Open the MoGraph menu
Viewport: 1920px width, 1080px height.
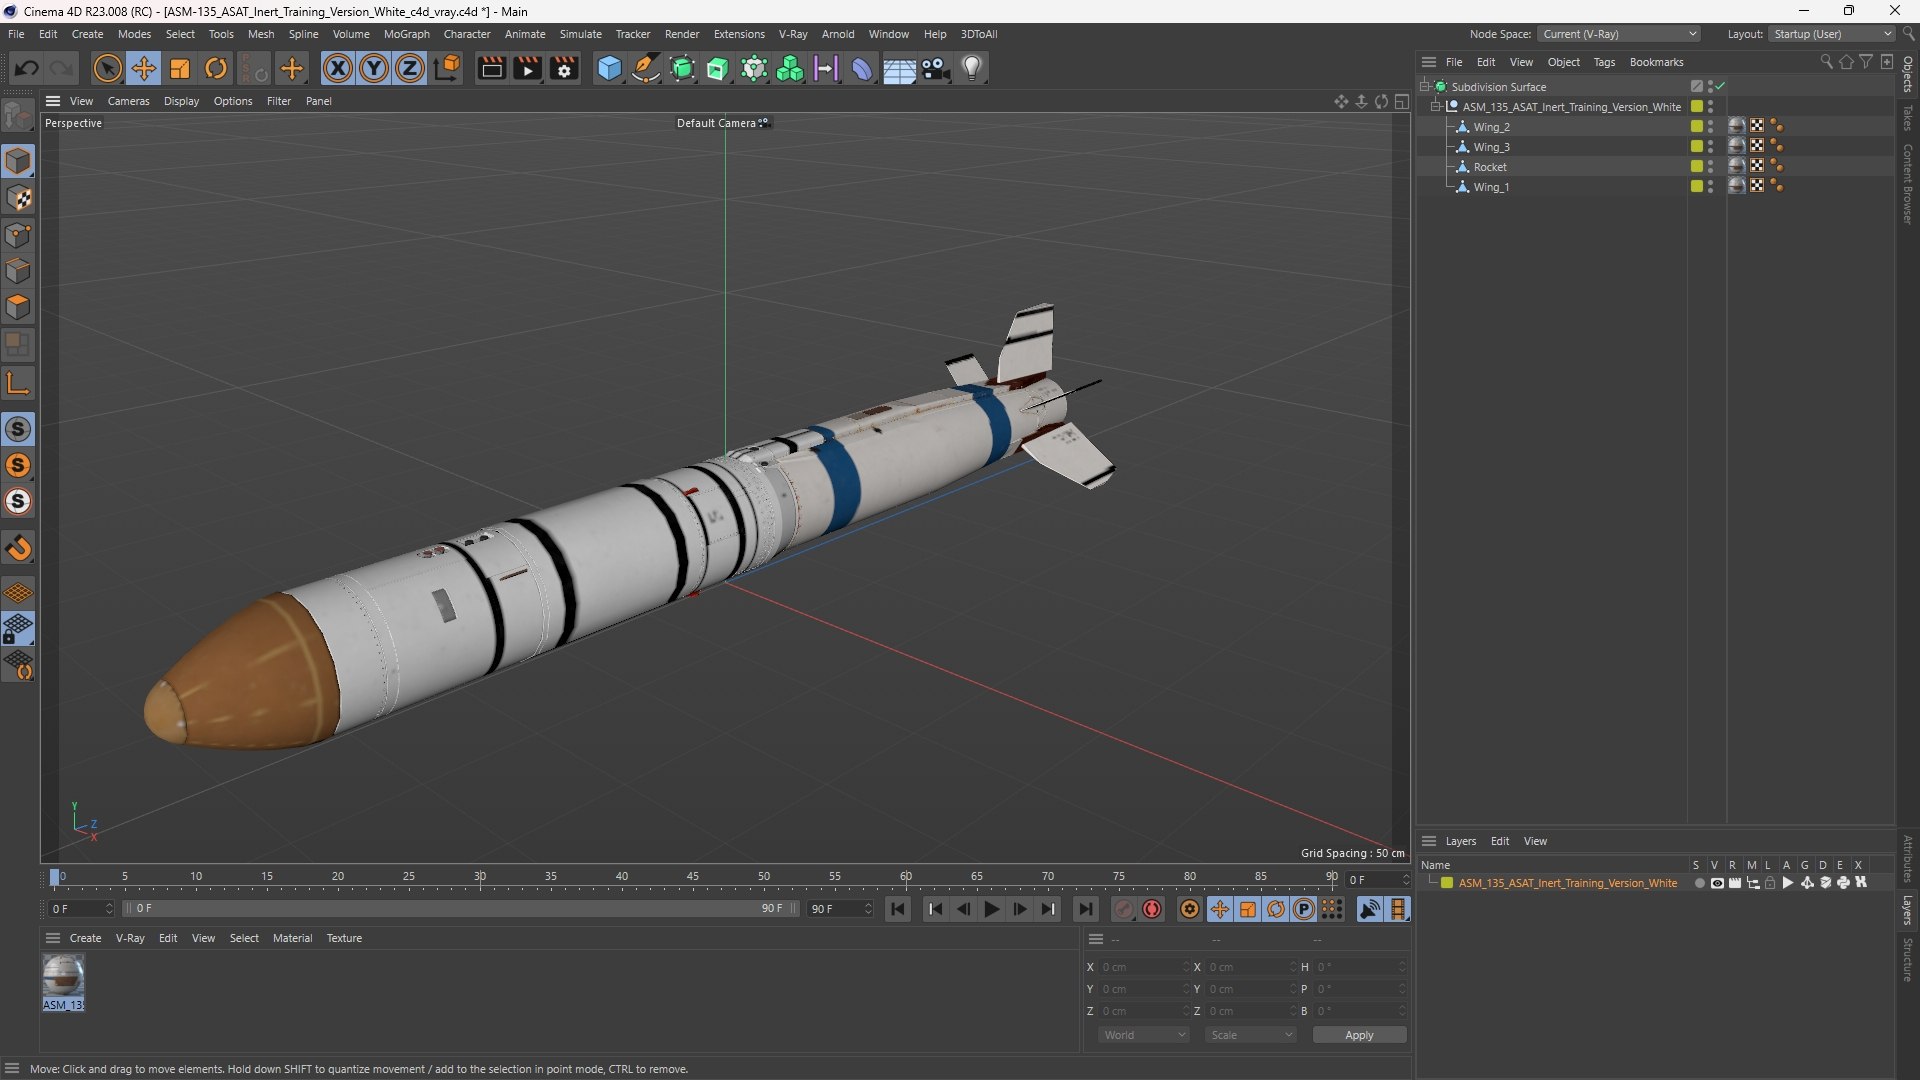click(x=406, y=34)
